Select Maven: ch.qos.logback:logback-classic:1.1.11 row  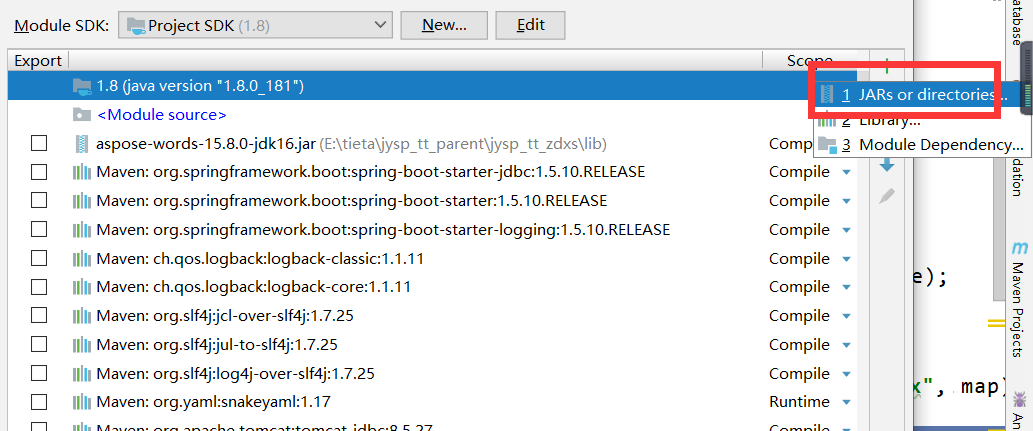click(x=432, y=259)
